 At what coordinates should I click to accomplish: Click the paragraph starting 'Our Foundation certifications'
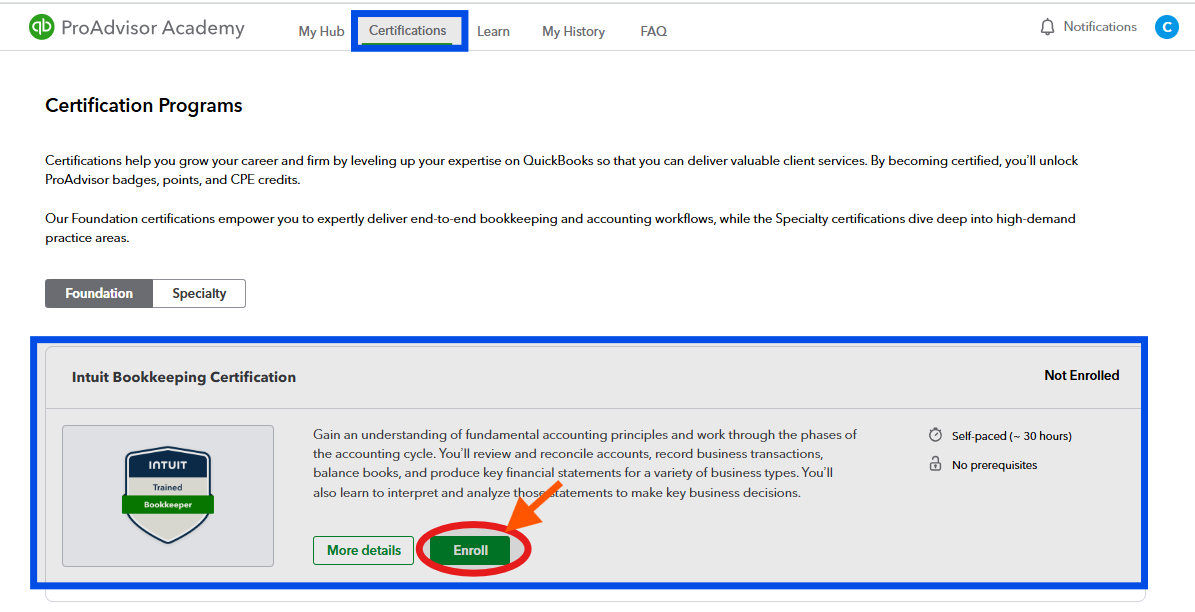click(560, 228)
